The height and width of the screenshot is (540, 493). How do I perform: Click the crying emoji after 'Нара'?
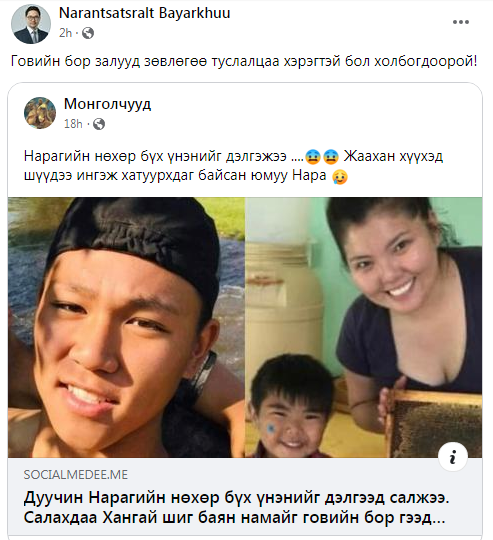(x=340, y=177)
